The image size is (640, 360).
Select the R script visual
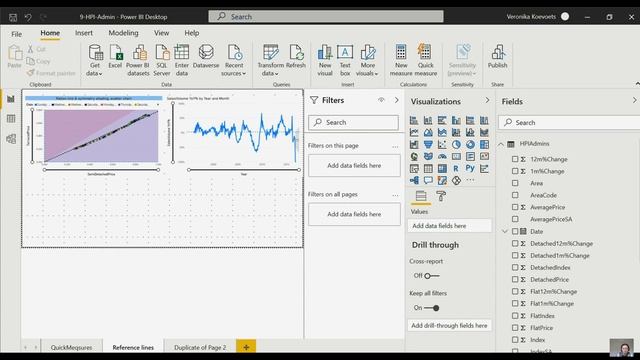[456, 168]
